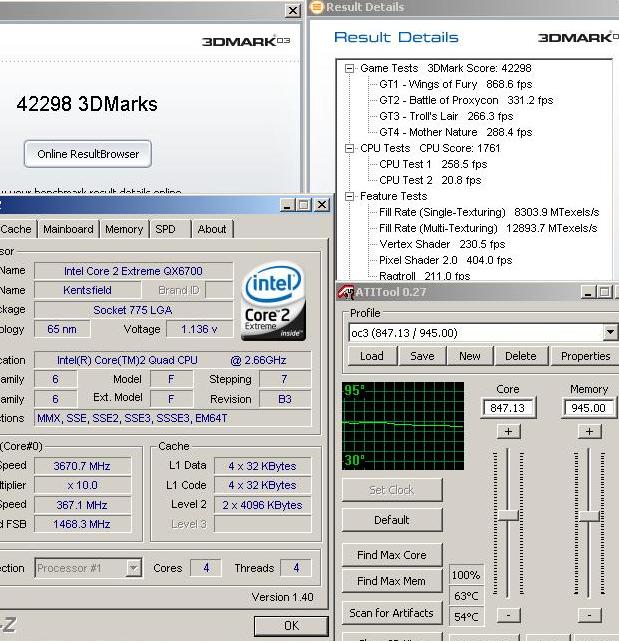
Task: Click the Intel Core 2 Extreme QX6700 name field
Action: [133, 271]
